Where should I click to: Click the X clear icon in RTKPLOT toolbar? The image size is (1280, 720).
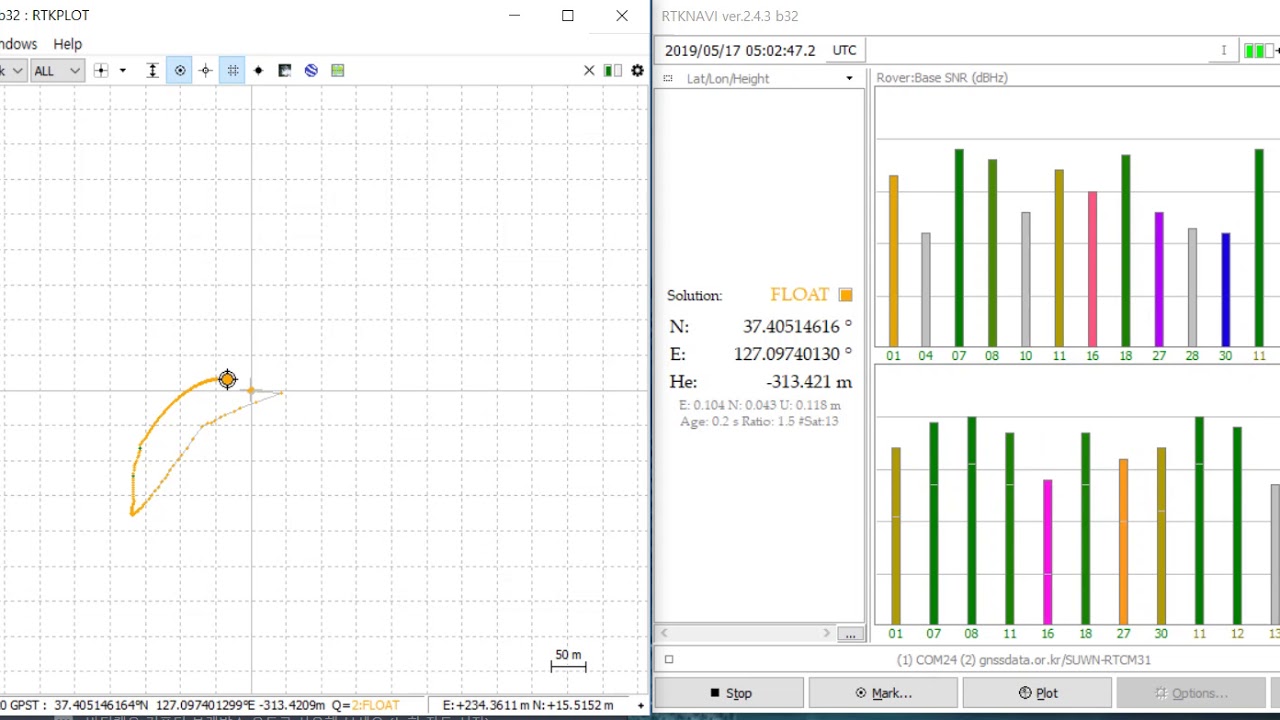(x=589, y=70)
